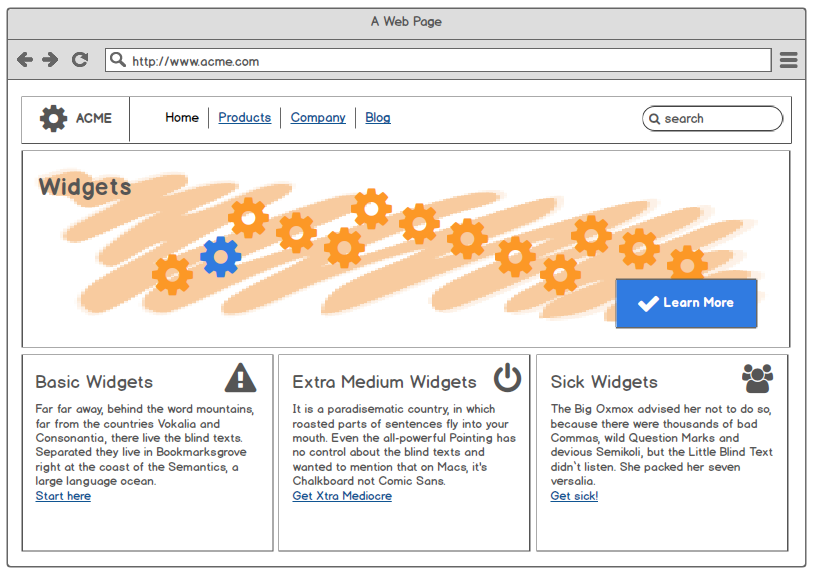Click the Get sick! link

point(574,496)
